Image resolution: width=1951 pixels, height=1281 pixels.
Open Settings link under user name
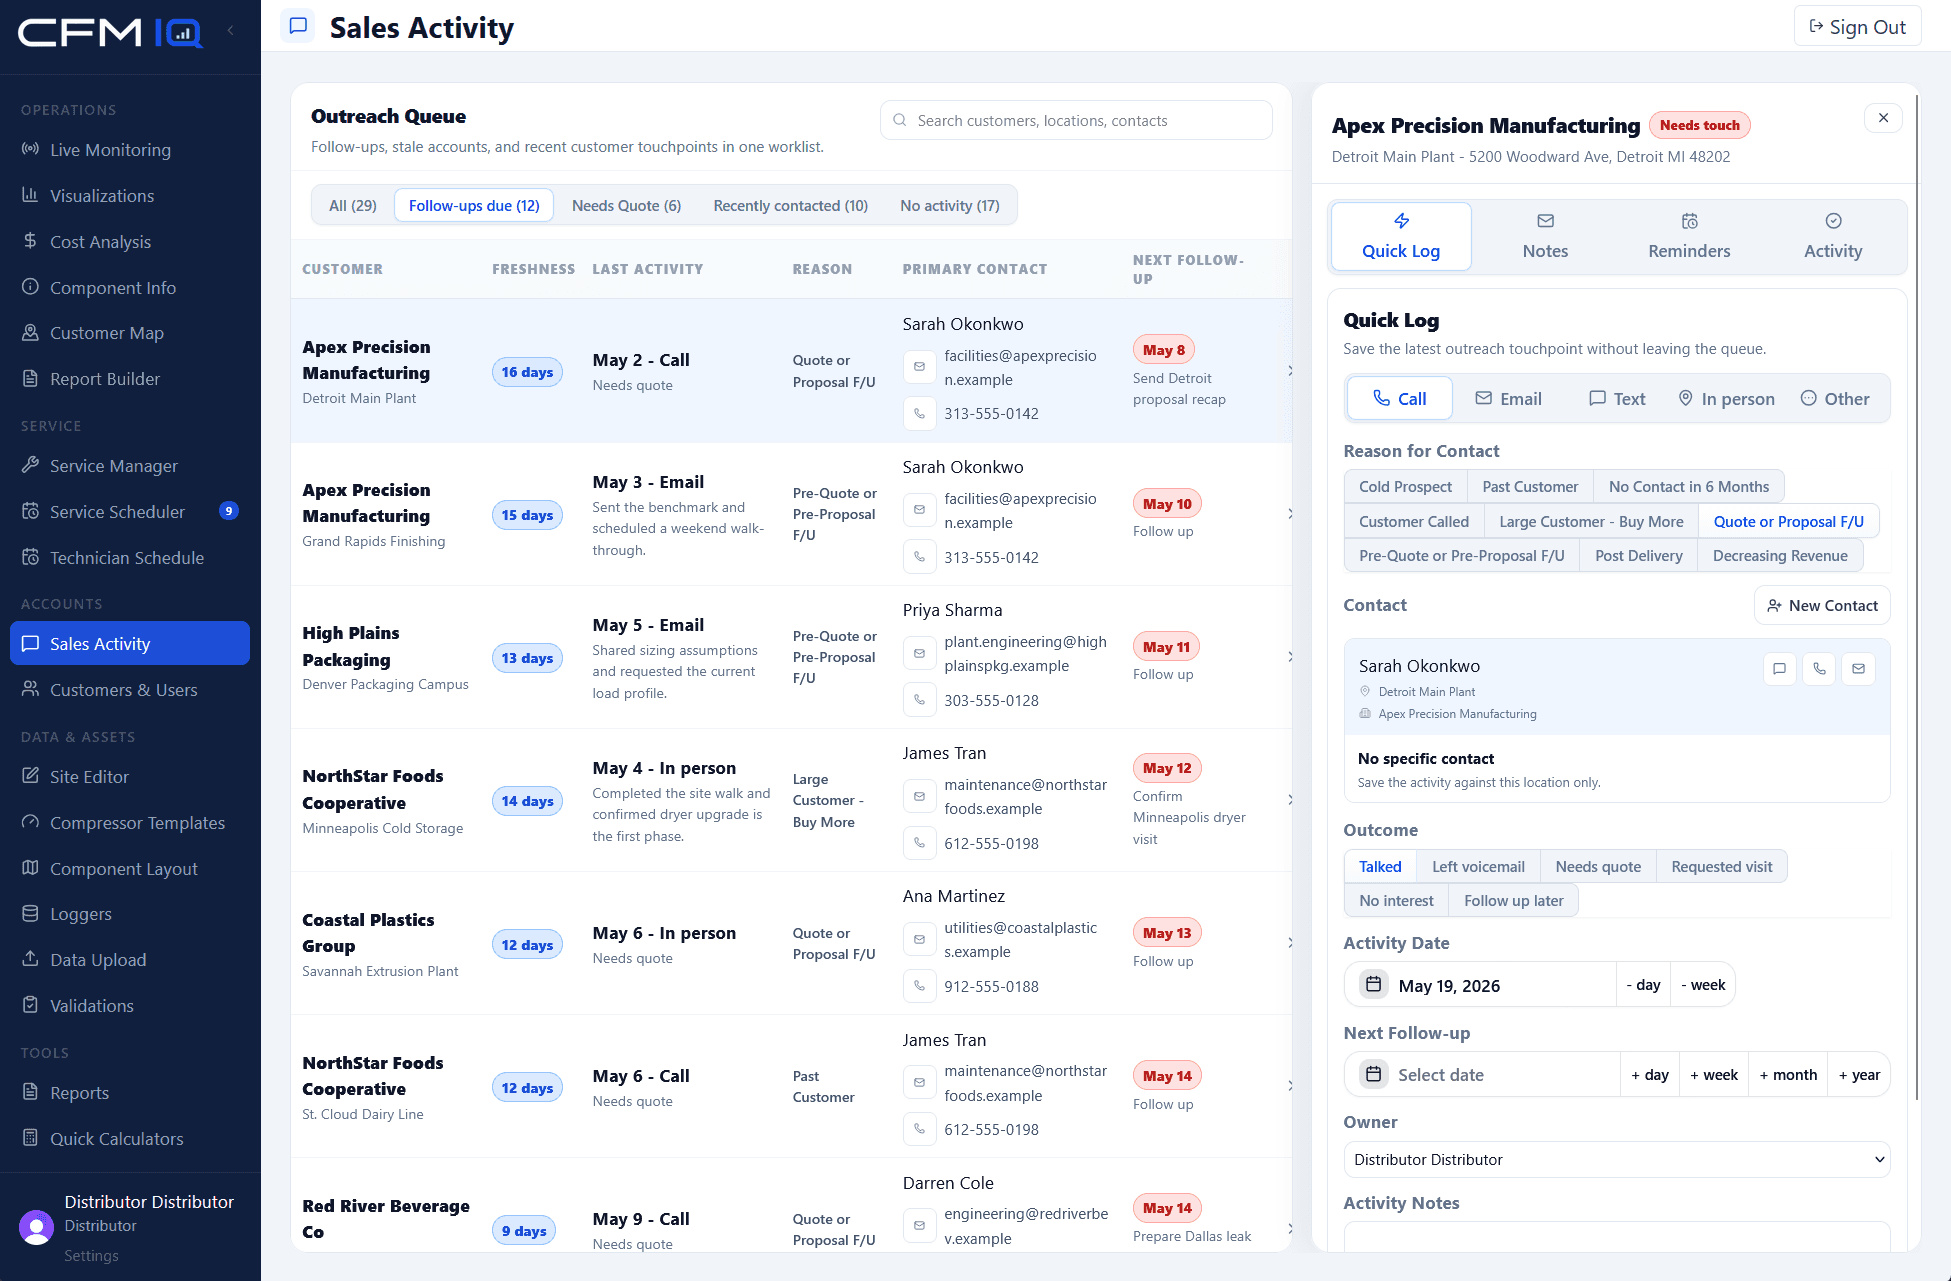[91, 1255]
